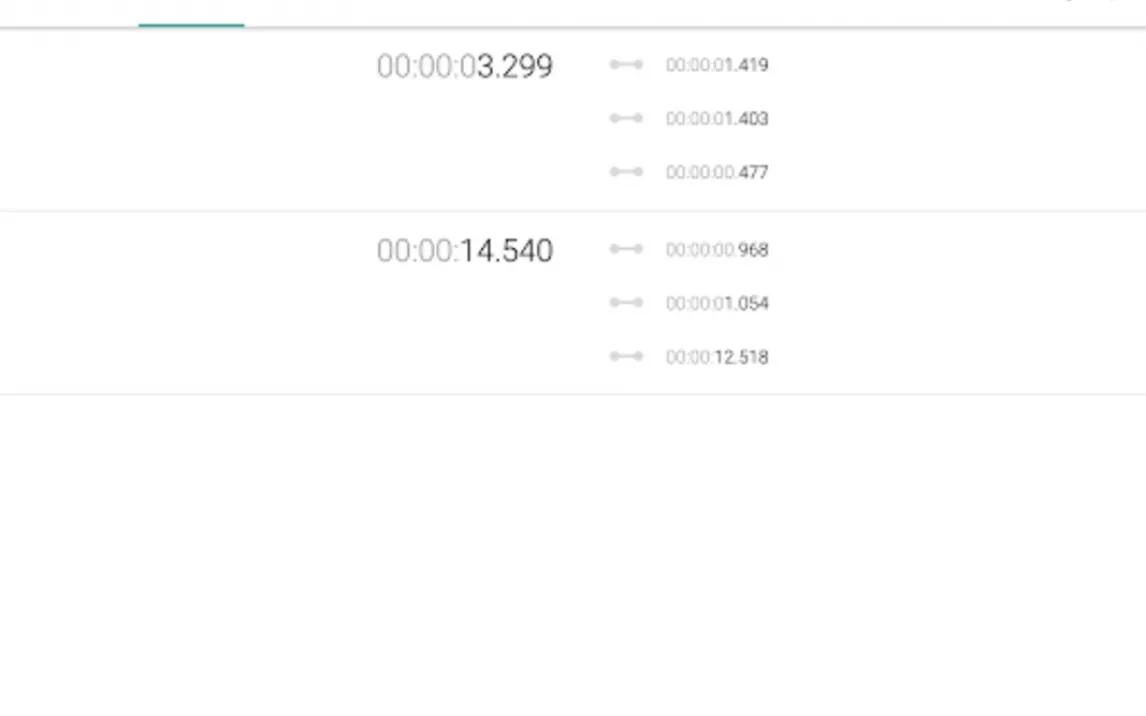The image size is (1146, 716).
Task: Click the teal-underlined active tab
Action: click(x=191, y=14)
